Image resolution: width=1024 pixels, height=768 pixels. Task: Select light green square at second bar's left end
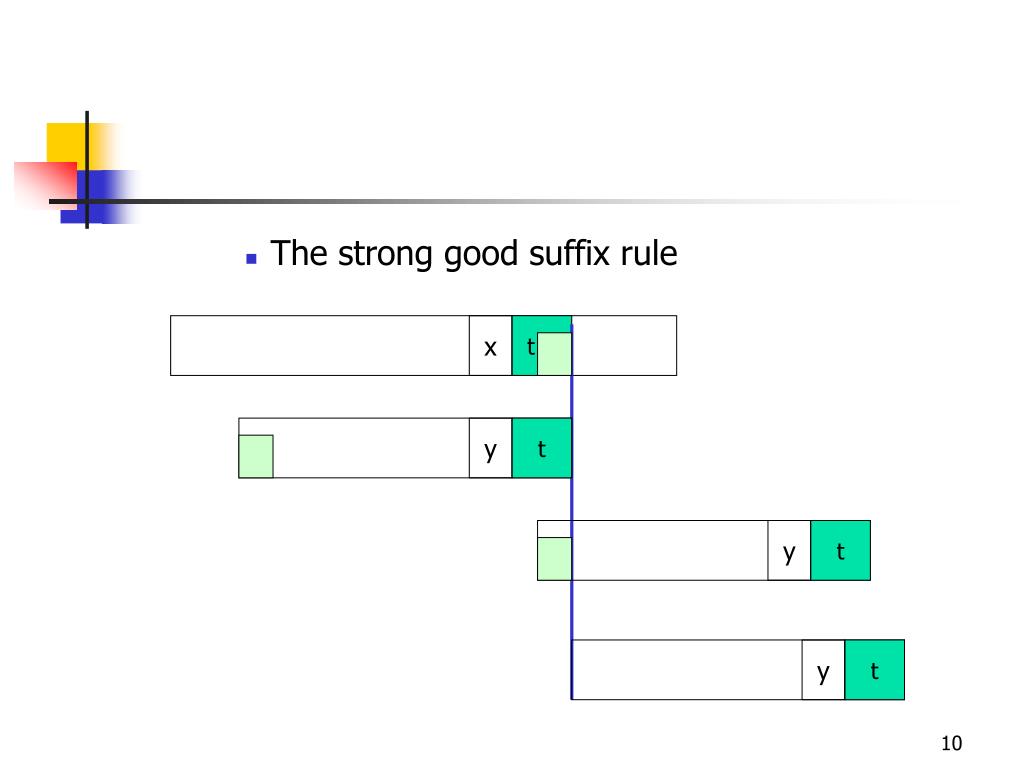pos(256,456)
